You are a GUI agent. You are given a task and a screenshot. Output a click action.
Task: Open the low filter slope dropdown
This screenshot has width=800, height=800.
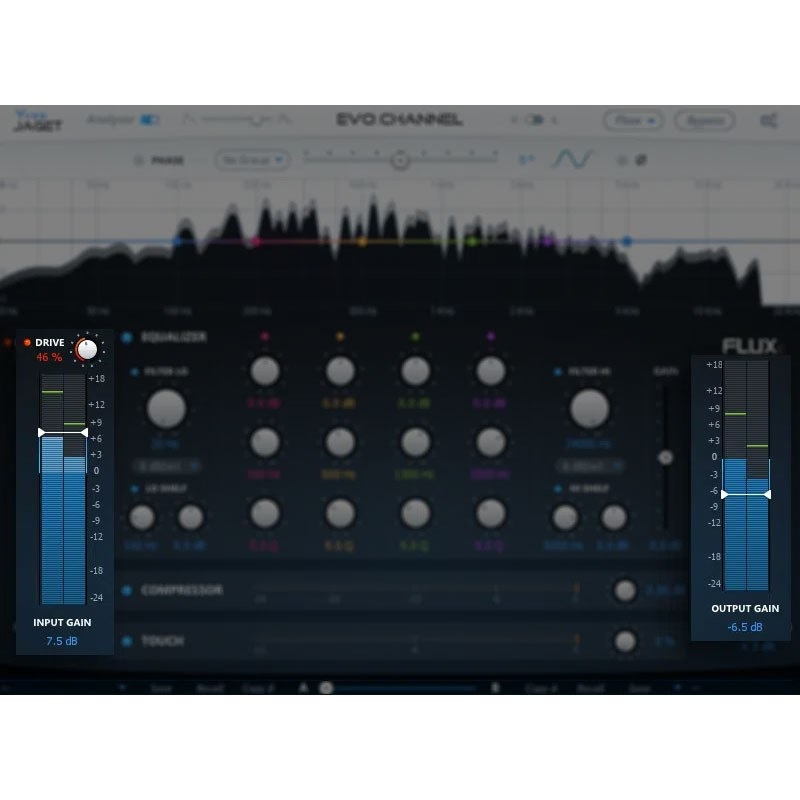click(167, 466)
